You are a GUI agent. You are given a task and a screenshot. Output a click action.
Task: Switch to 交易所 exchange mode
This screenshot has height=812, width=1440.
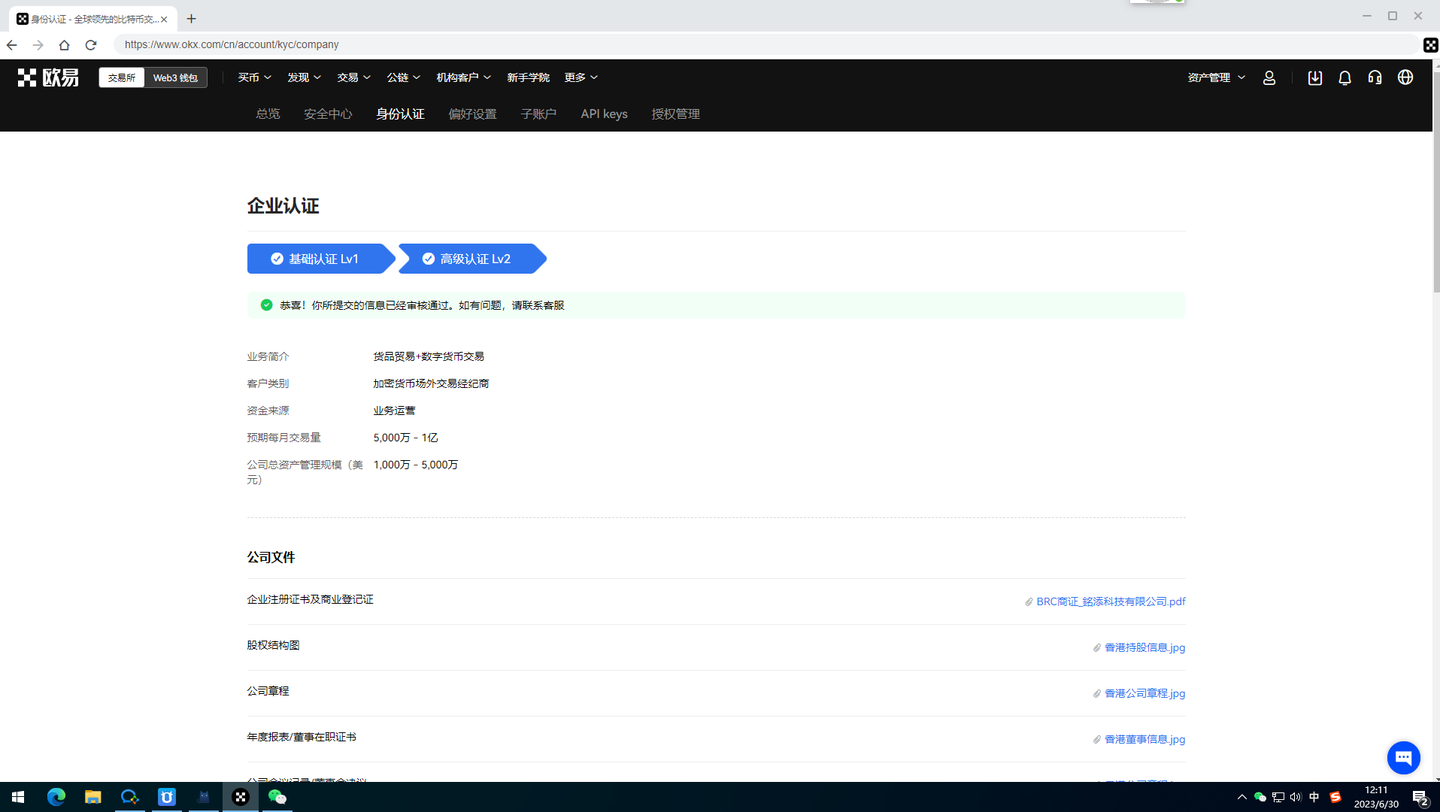(x=122, y=77)
